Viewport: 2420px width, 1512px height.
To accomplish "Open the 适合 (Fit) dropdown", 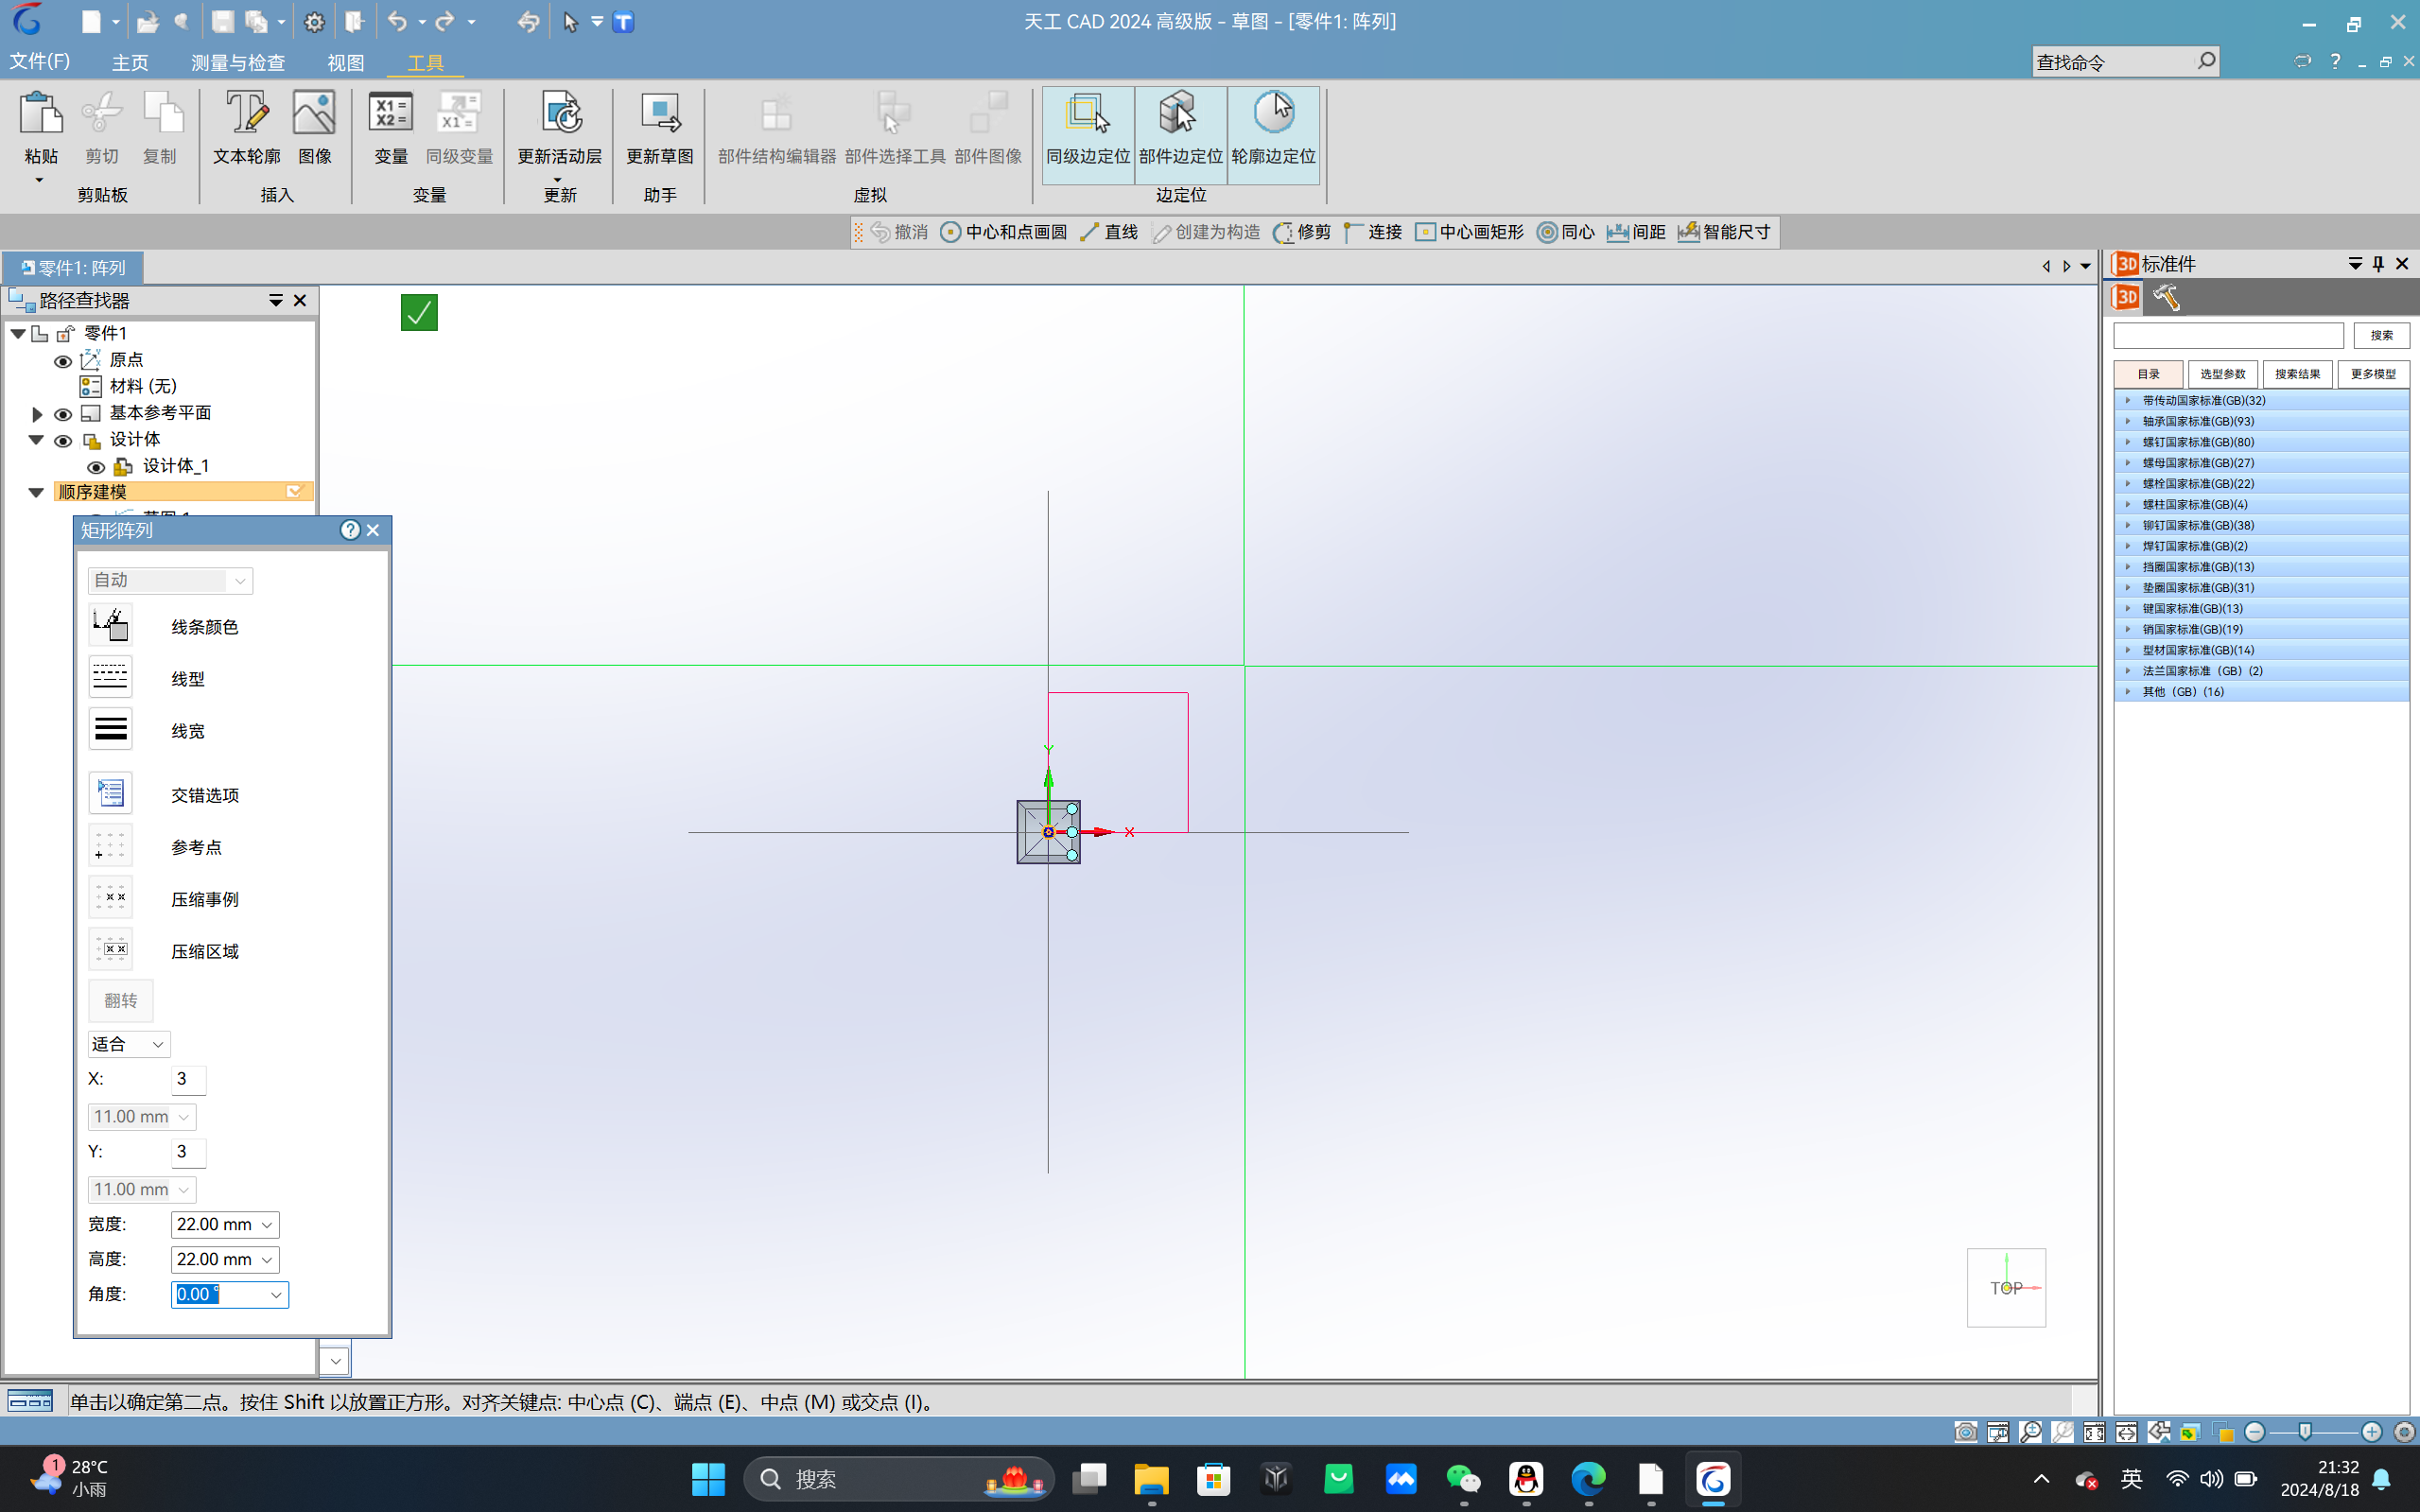I will point(129,1044).
